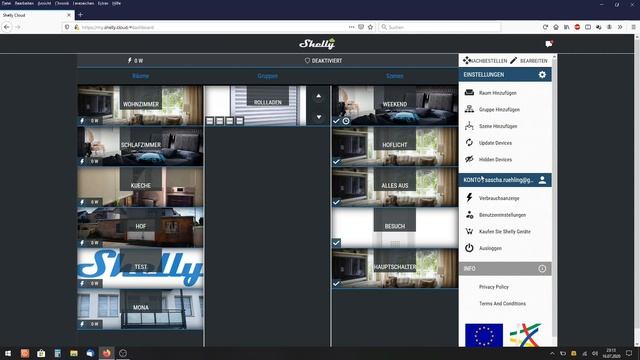Switch to the Szenen tab
The height and width of the screenshot is (360, 640).
395,76
